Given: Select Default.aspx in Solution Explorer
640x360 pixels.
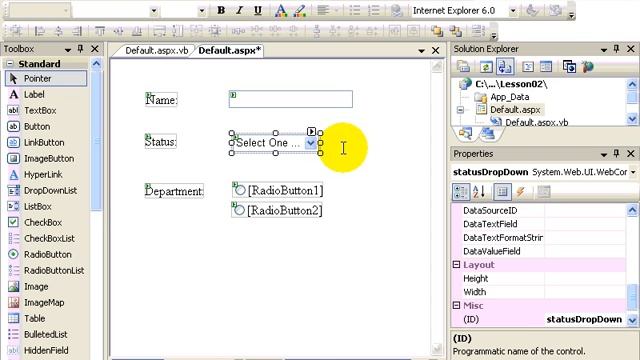Looking at the screenshot, I should click(x=515, y=110).
